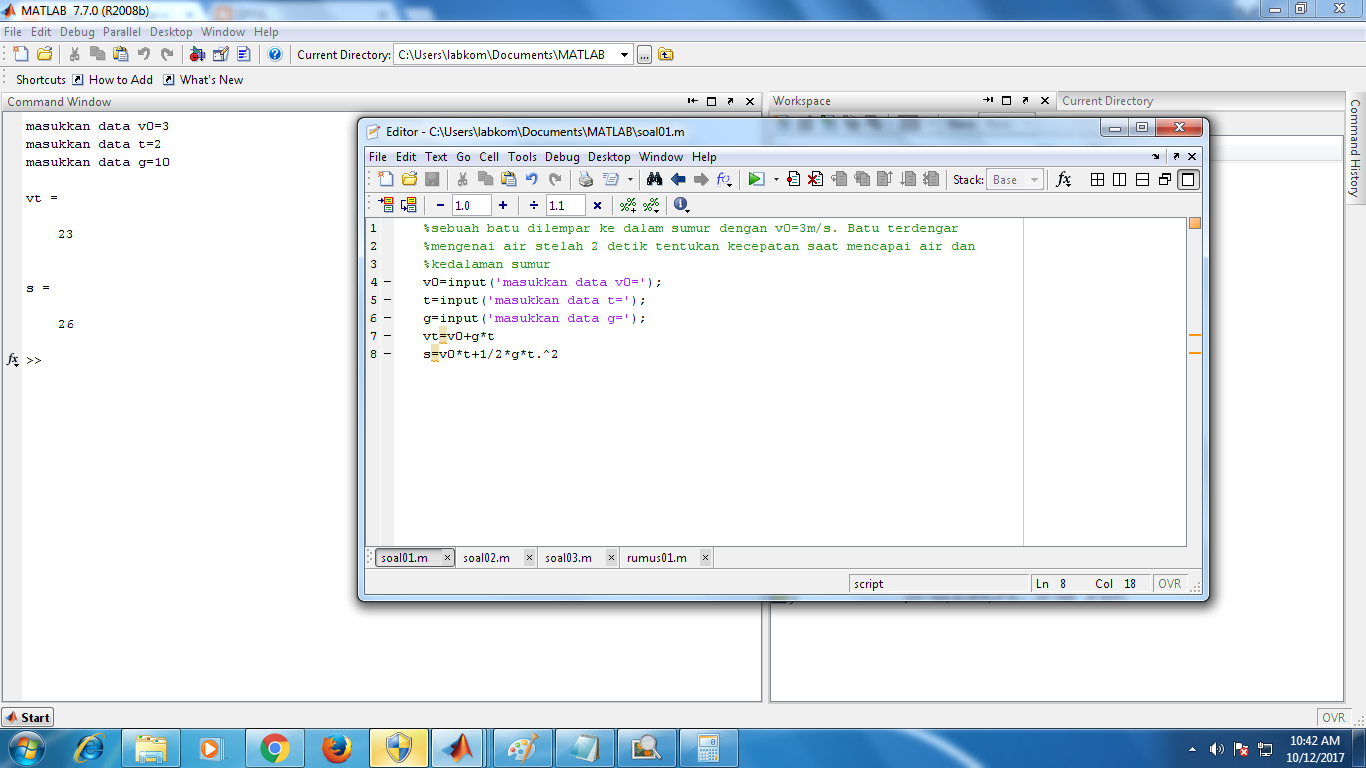1366x768 pixels.
Task: Click the 1.0 increment value field
Action: (471, 205)
